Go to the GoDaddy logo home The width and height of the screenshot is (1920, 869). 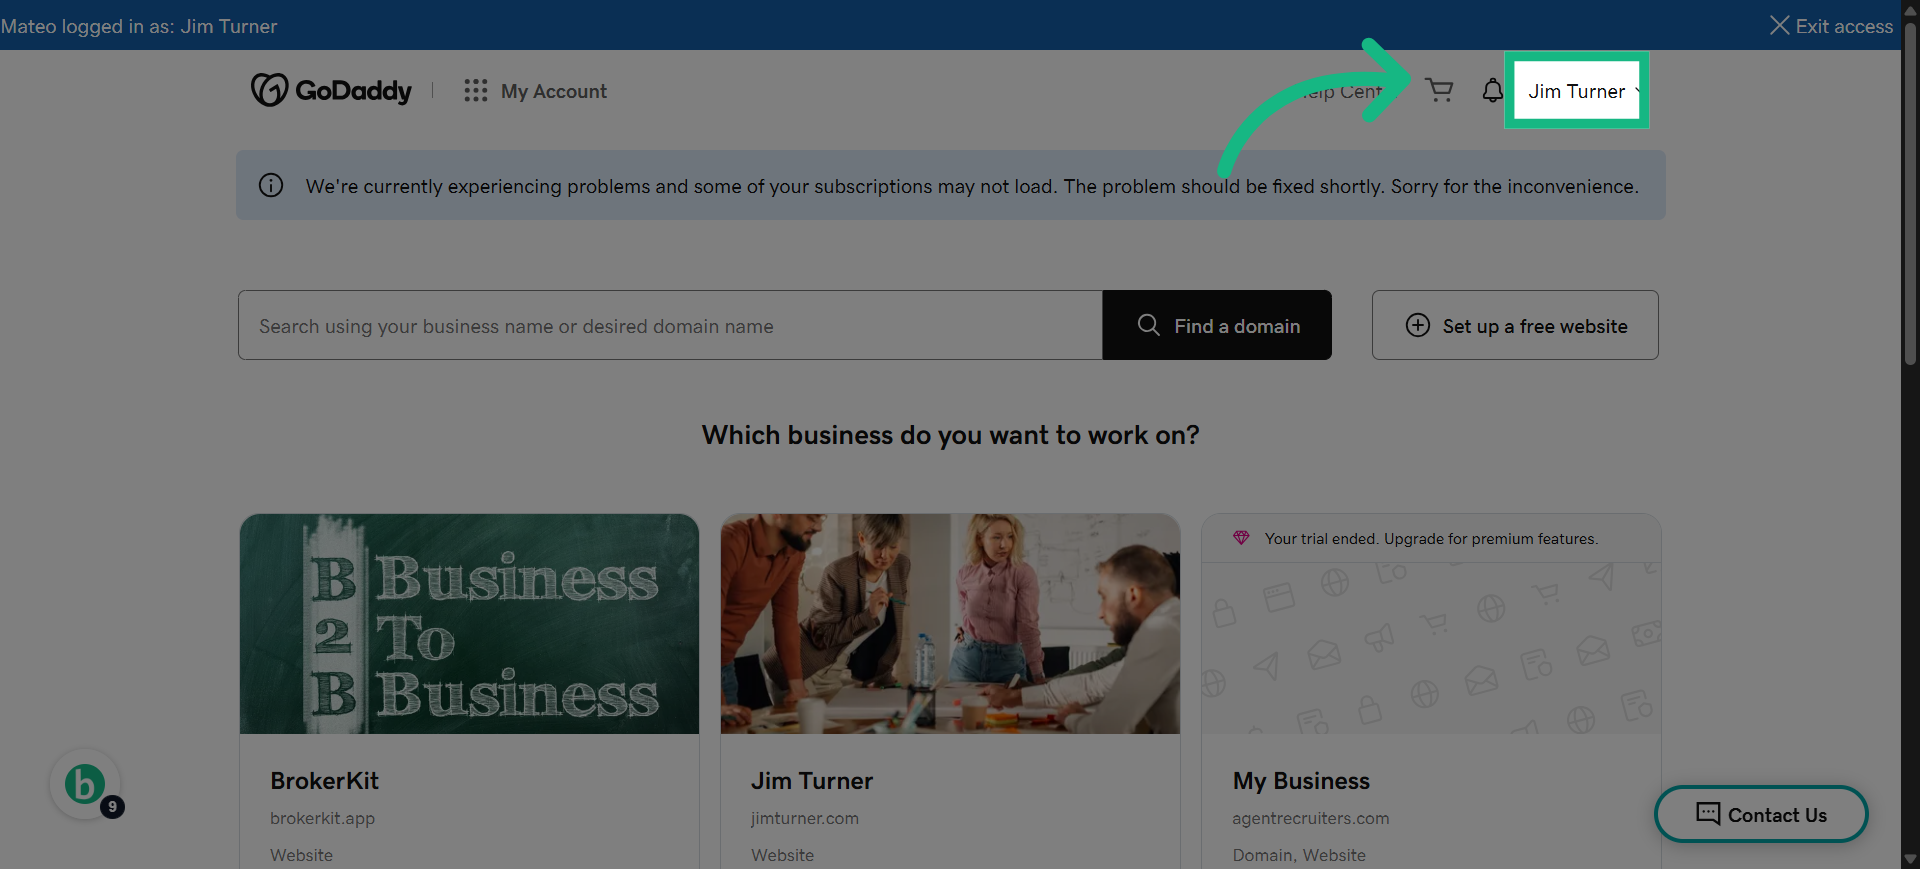coord(331,90)
